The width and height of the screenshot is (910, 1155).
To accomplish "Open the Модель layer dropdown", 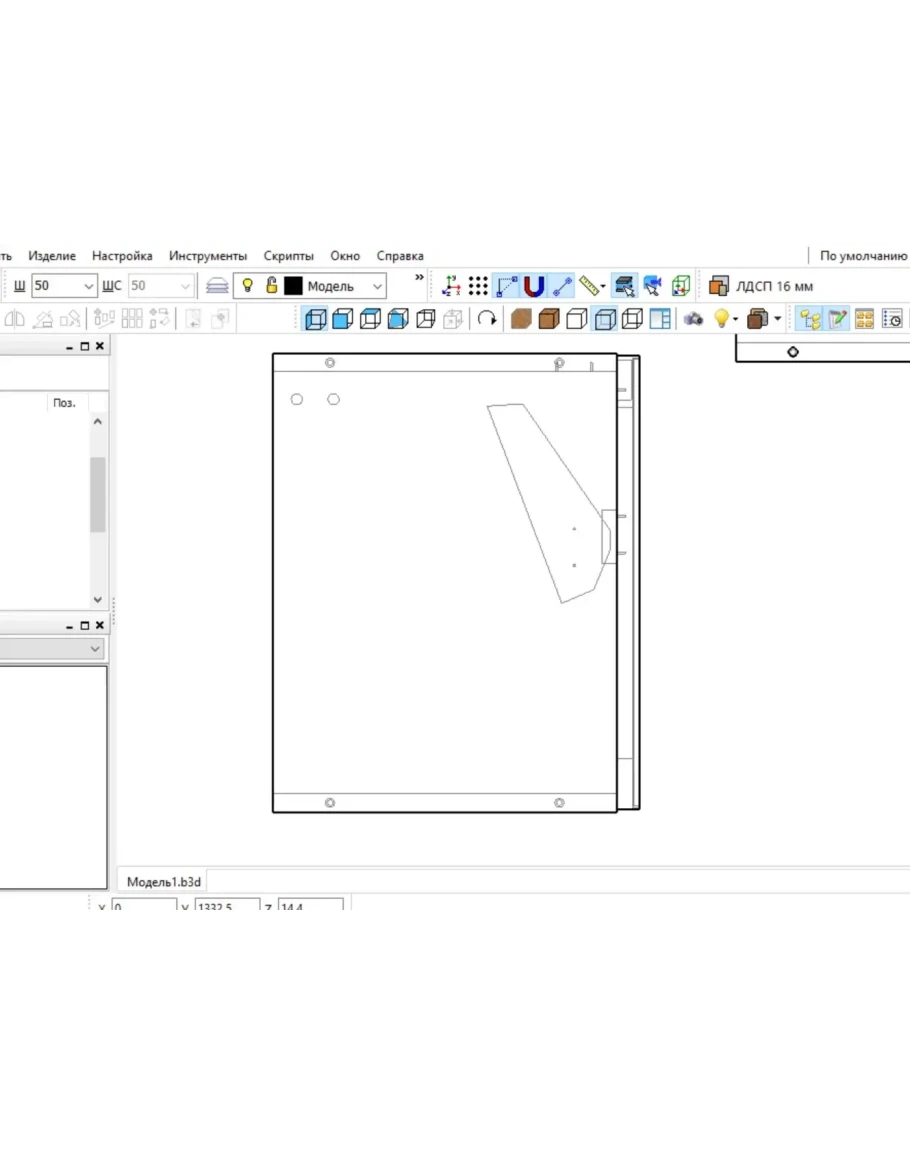I will point(377,286).
